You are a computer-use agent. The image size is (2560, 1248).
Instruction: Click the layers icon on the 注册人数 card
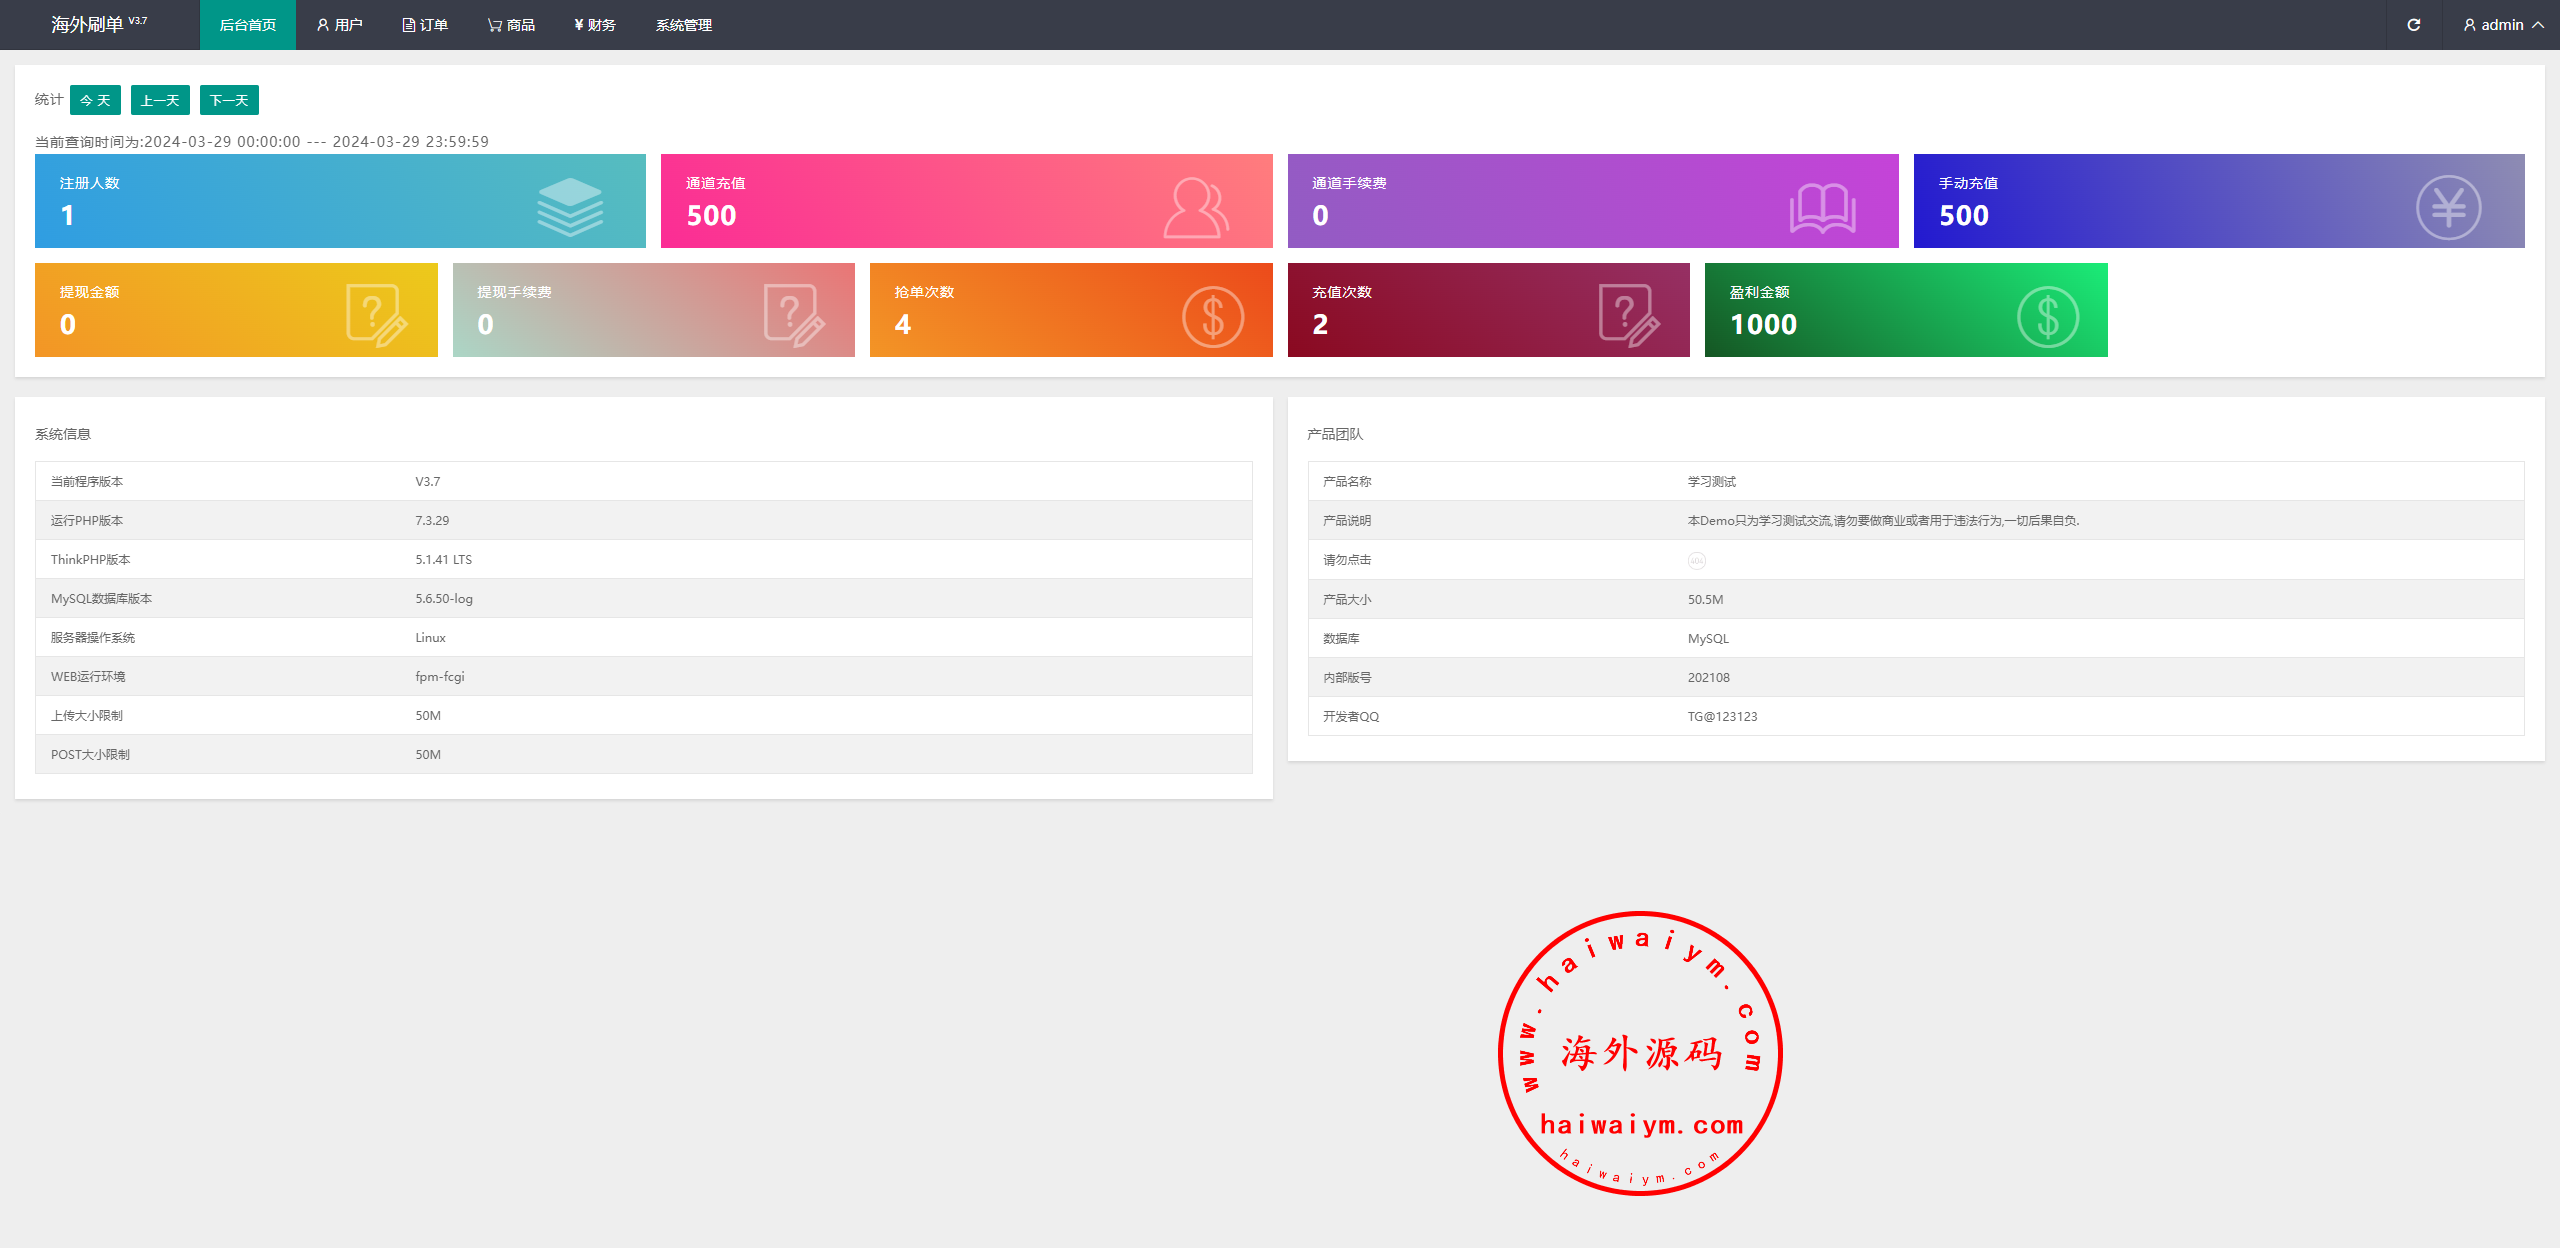pos(570,207)
